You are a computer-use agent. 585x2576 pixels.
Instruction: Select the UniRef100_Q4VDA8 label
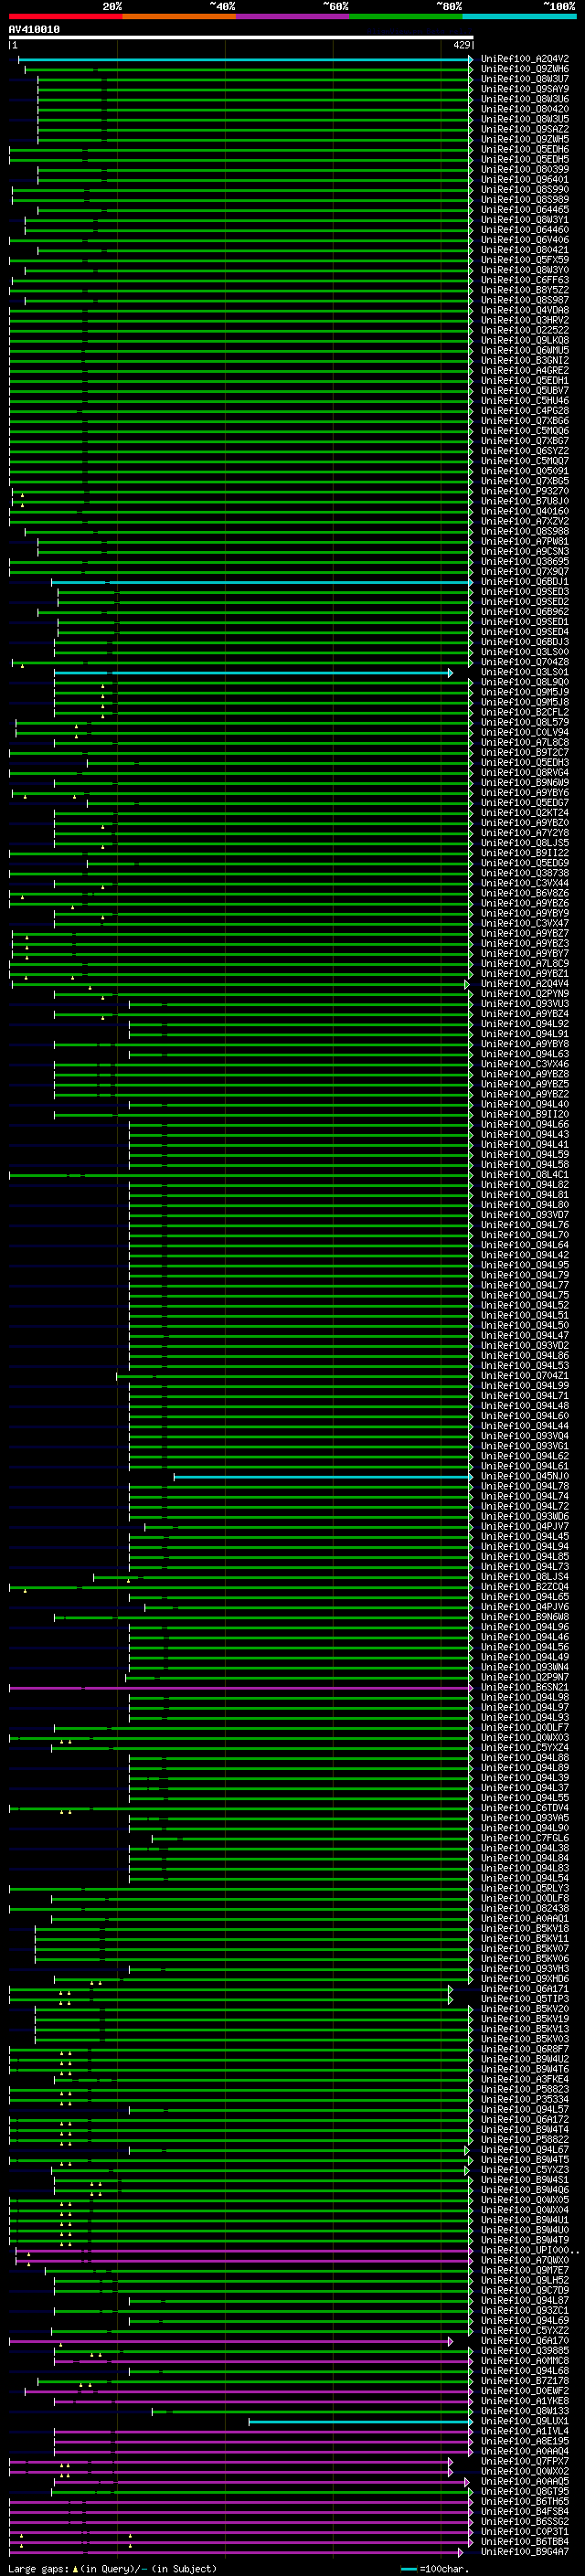(525, 310)
